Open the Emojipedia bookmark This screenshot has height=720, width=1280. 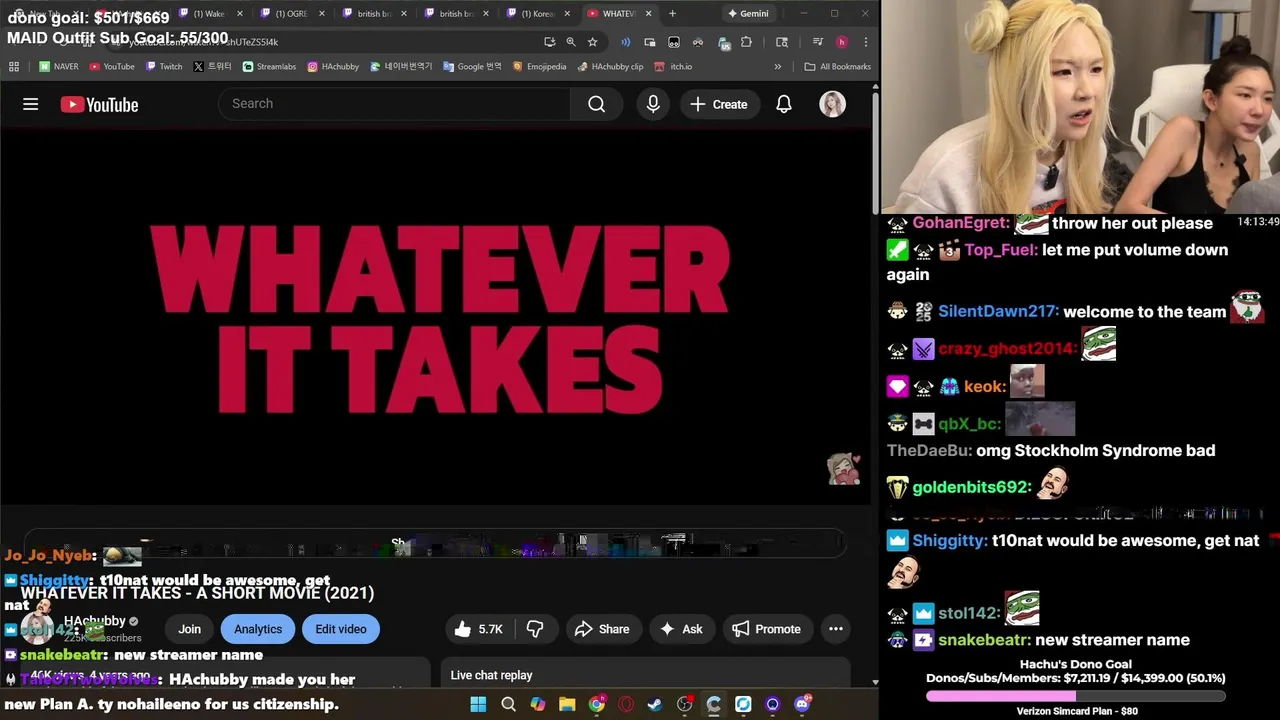pyautogui.click(x=539, y=67)
